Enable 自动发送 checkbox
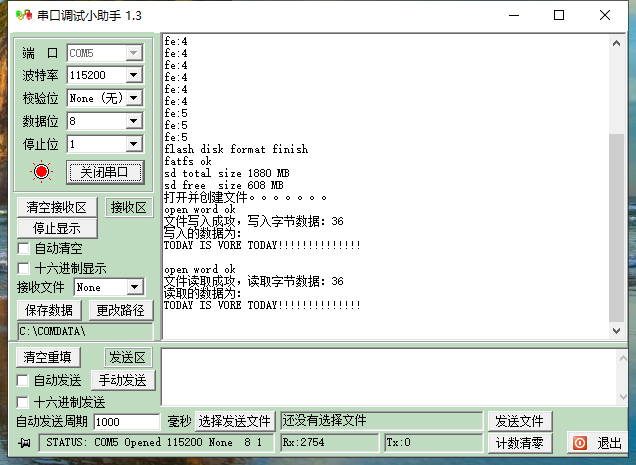 22,381
